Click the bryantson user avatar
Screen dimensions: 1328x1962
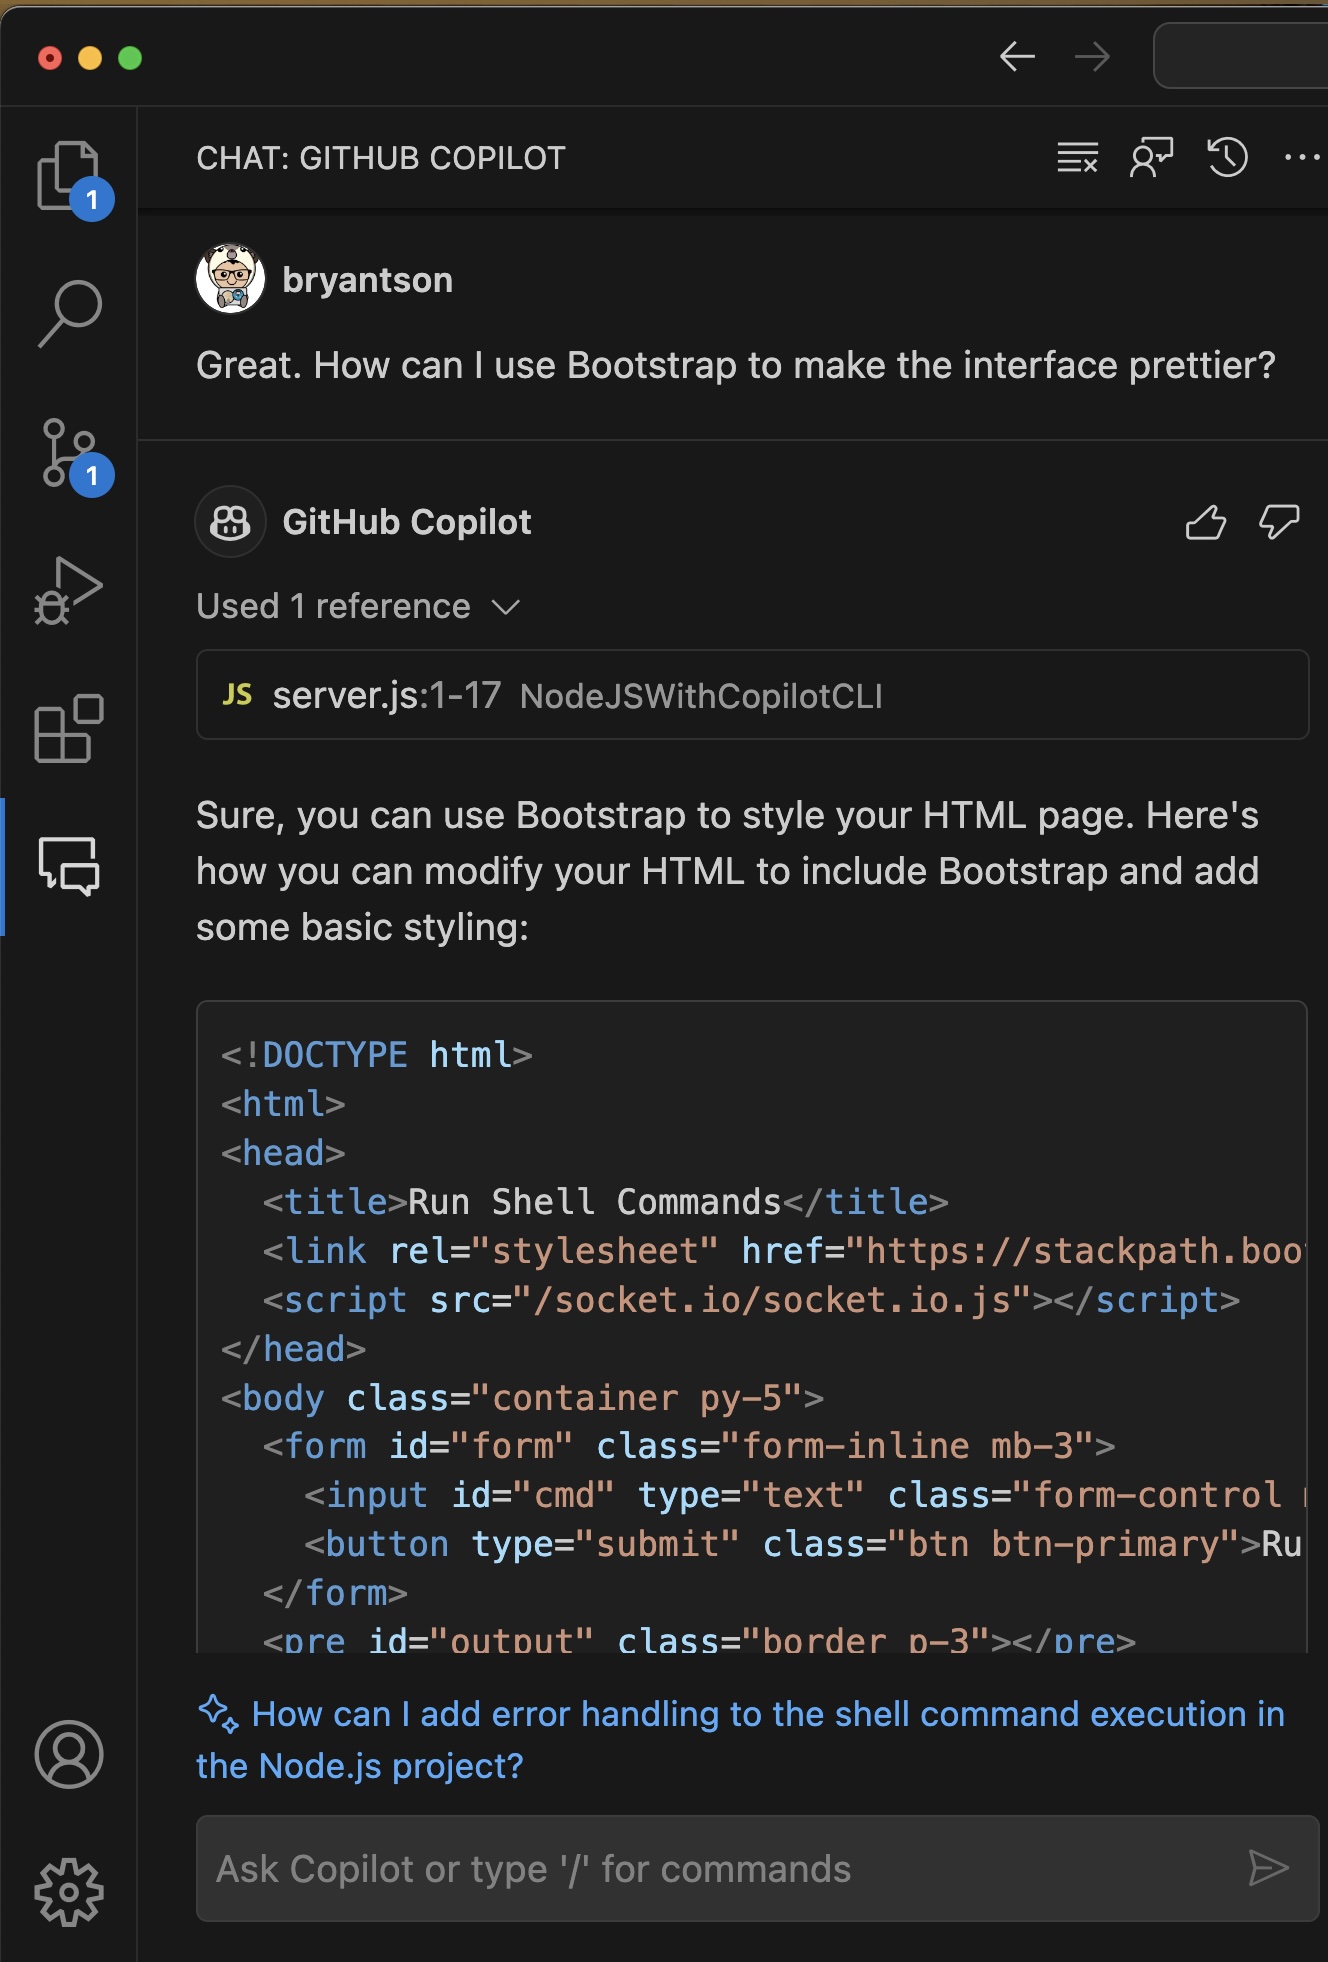tap(231, 279)
